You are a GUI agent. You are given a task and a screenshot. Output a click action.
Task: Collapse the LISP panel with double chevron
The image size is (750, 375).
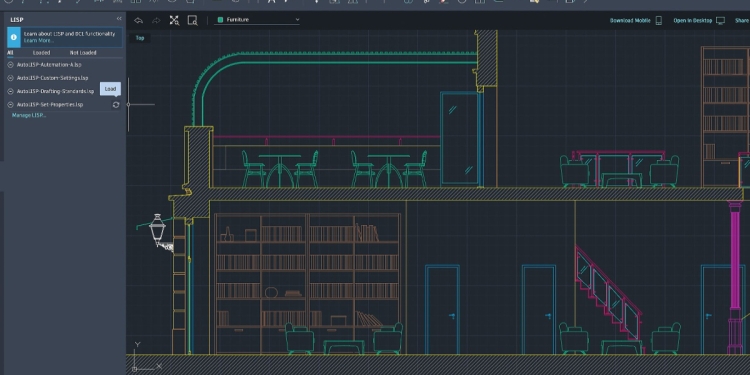click(x=119, y=19)
